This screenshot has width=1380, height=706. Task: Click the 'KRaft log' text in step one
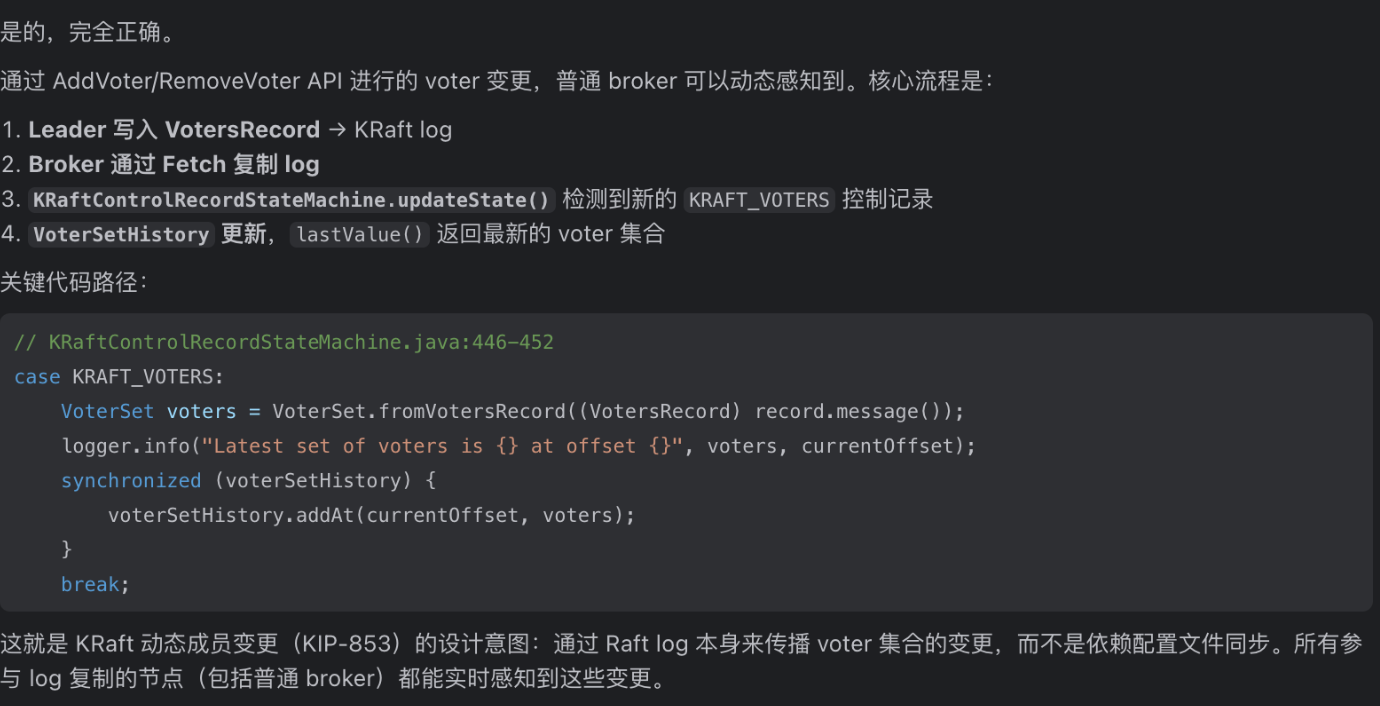tap(403, 130)
